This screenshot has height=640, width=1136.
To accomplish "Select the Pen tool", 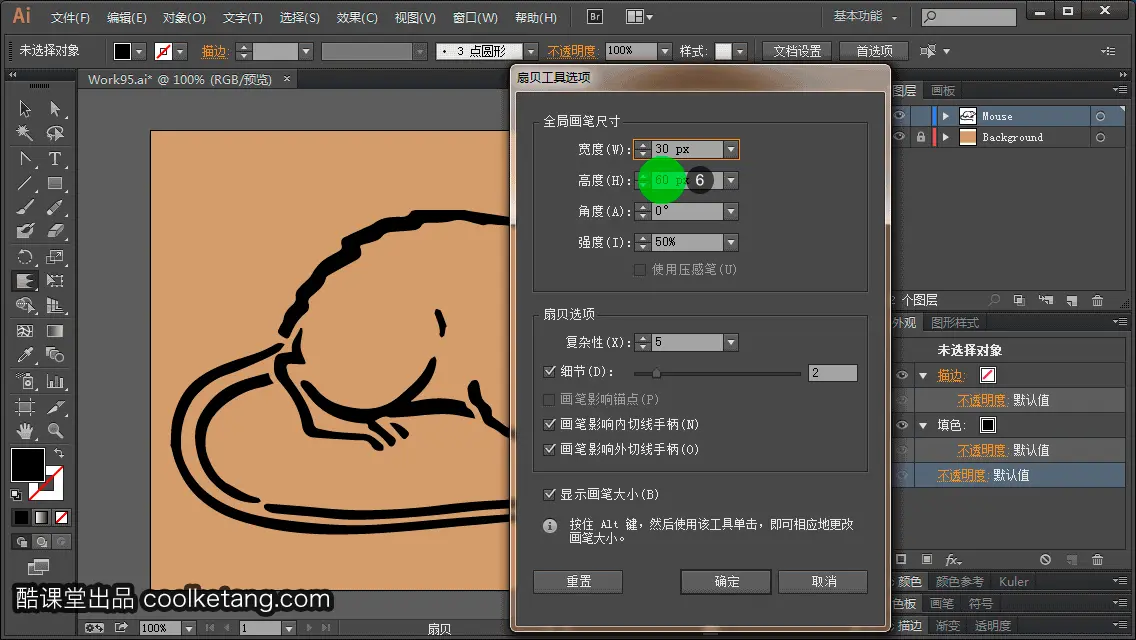I will point(25,159).
